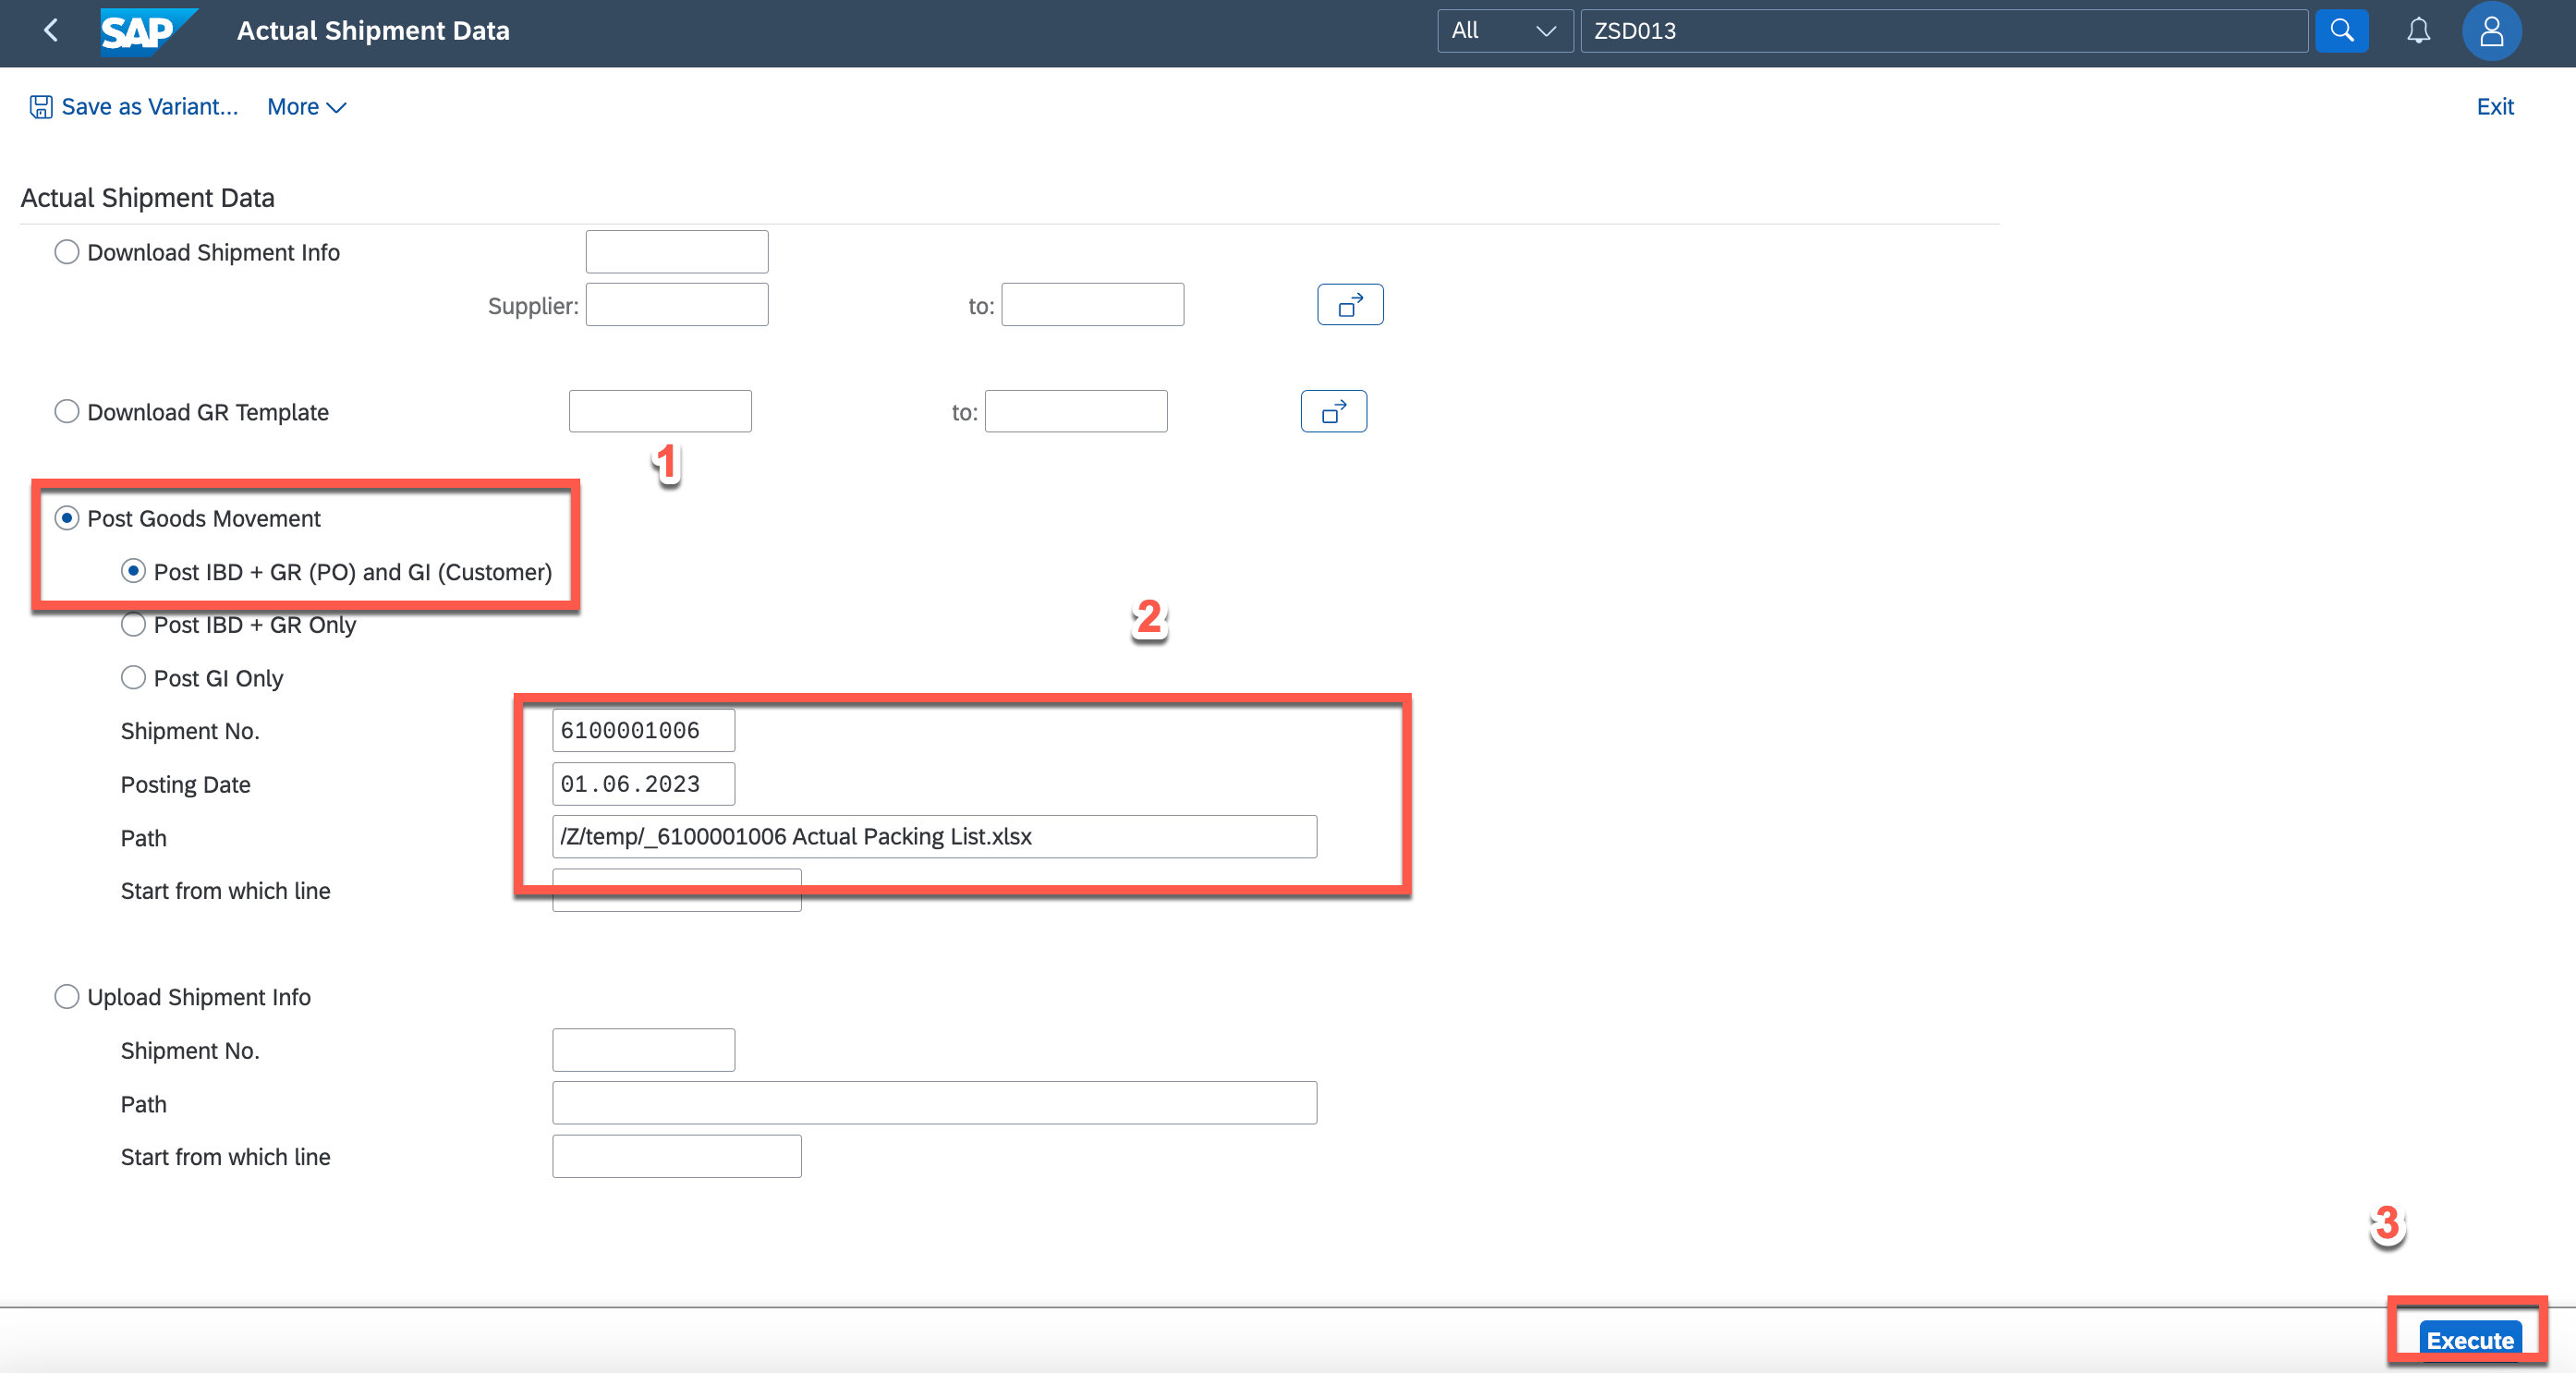This screenshot has height=1373, width=2576.
Task: Click Exit in the toolbar
Action: 2494,107
